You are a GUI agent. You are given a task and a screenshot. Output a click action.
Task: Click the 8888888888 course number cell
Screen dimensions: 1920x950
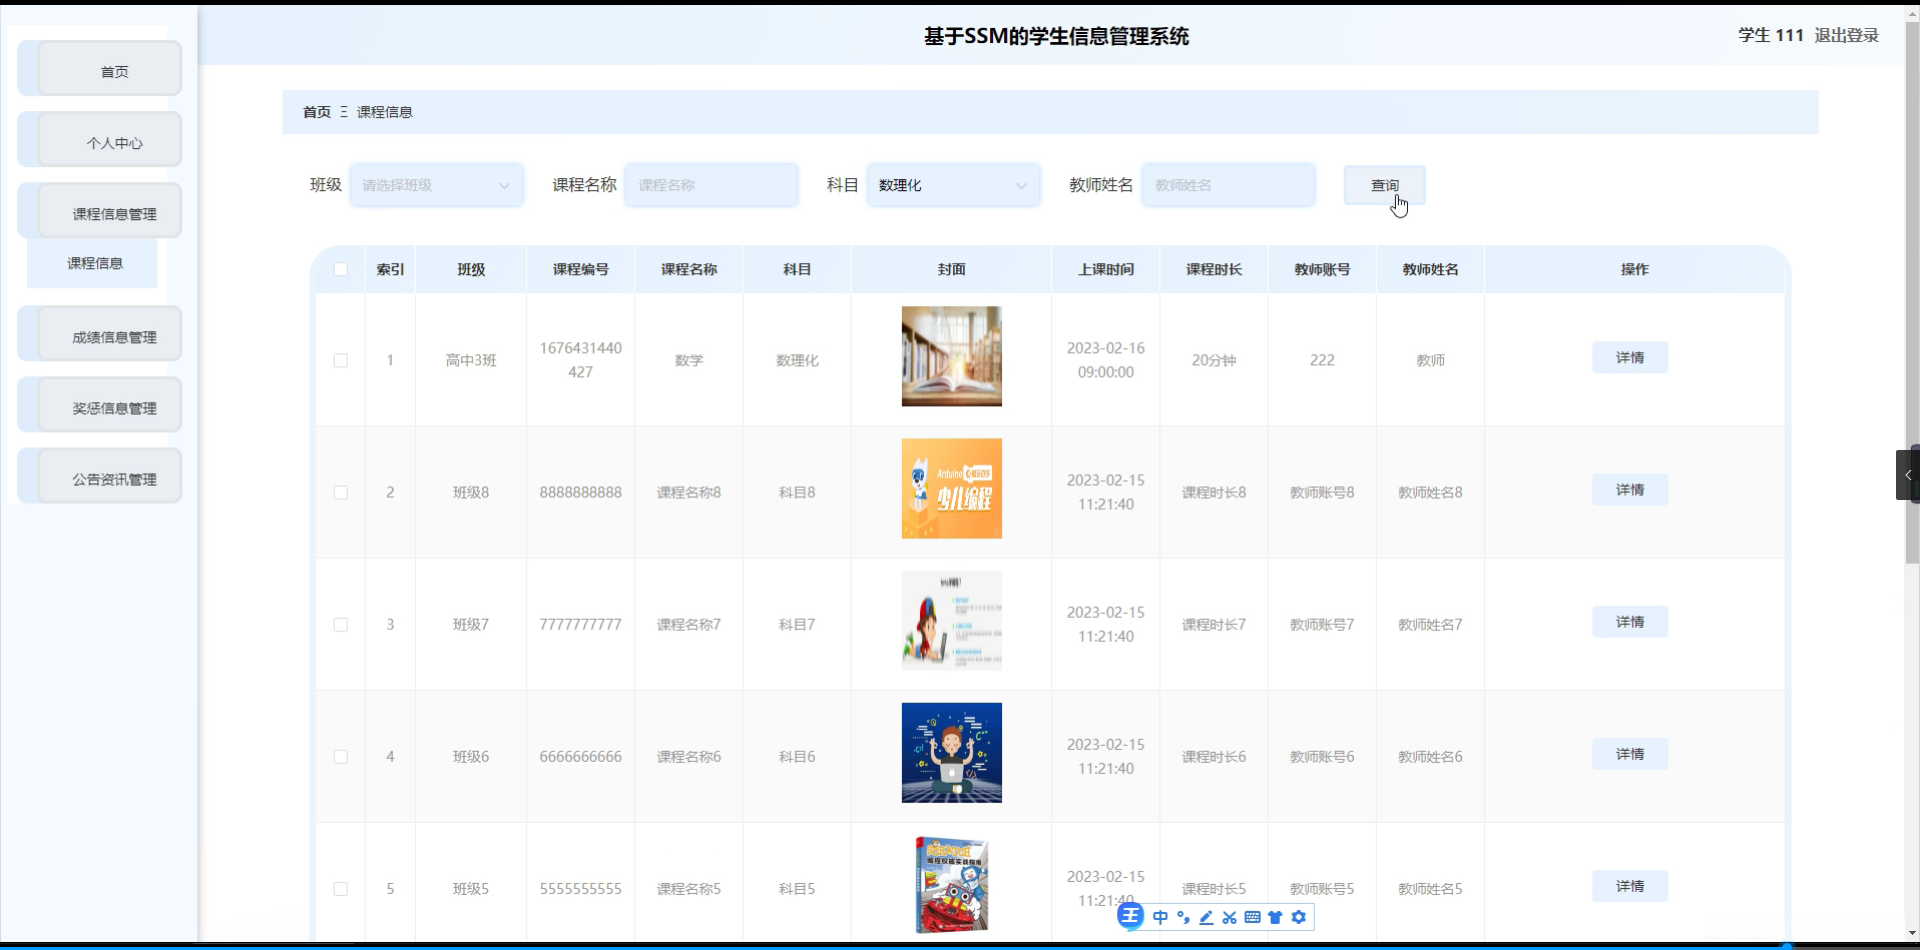point(581,492)
